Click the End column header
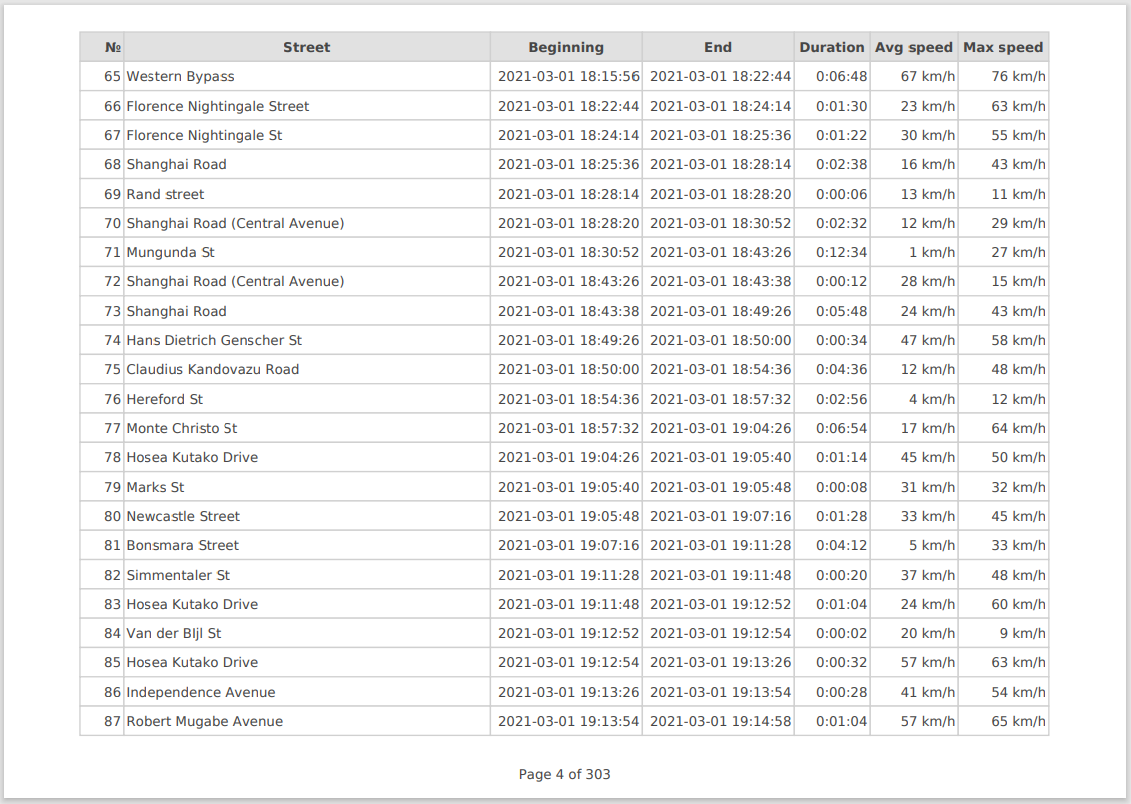1131x804 pixels. pyautogui.click(x=718, y=47)
